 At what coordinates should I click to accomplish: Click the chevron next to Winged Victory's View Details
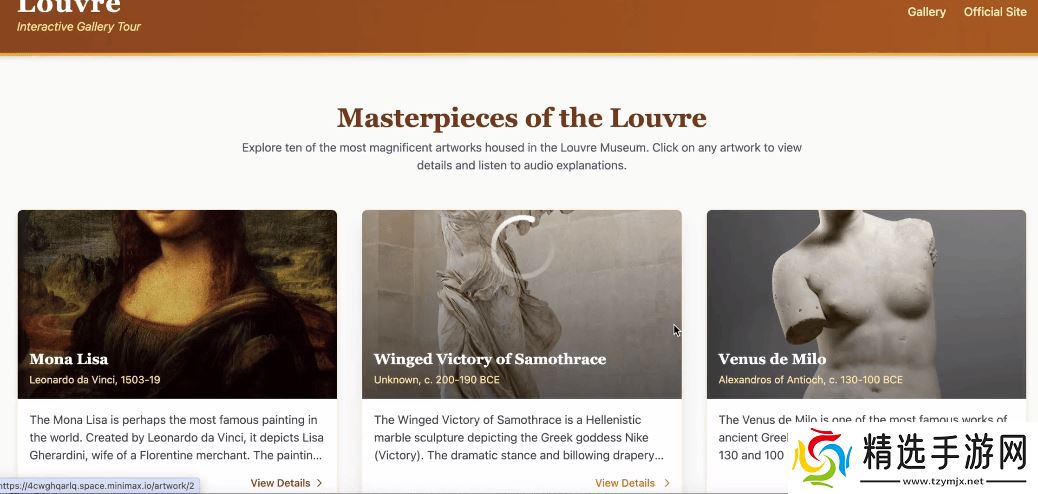667,483
